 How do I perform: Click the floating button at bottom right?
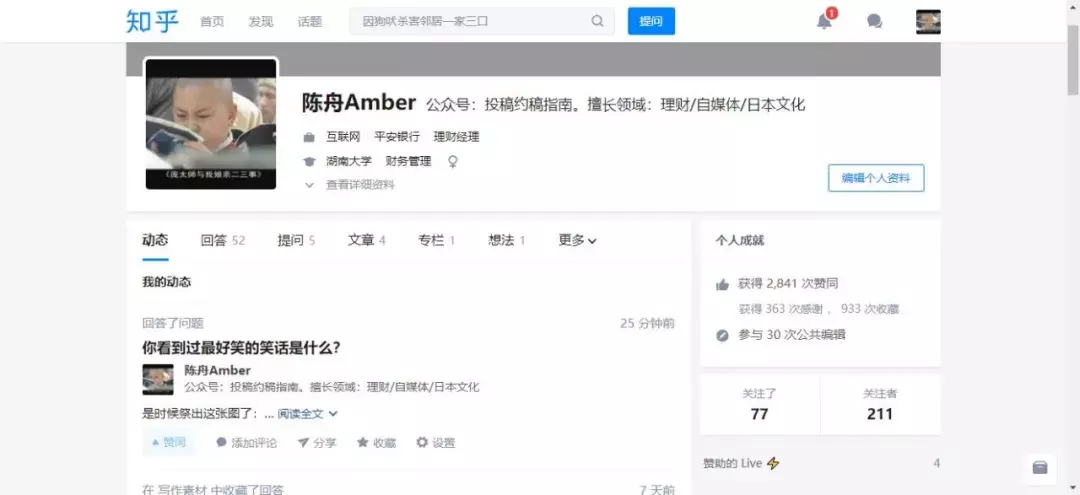[1040, 468]
